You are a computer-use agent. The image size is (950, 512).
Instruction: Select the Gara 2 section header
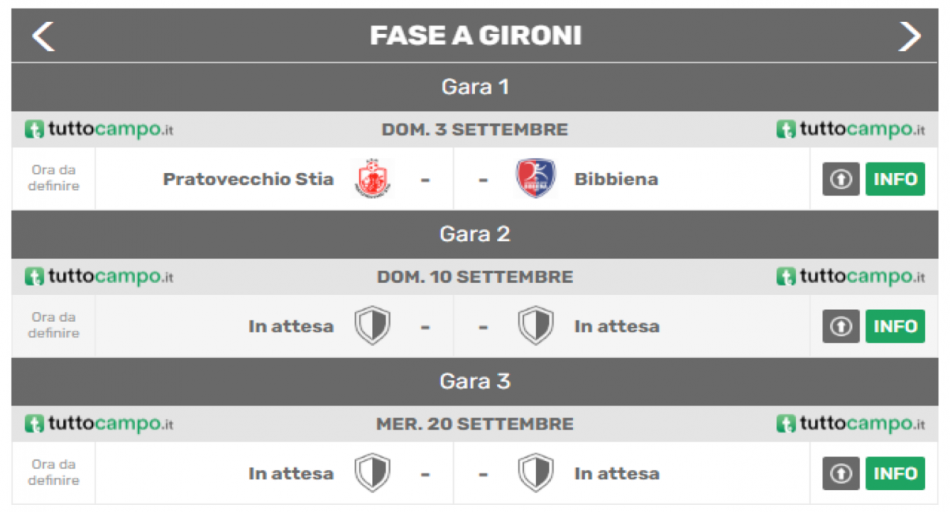[475, 234]
